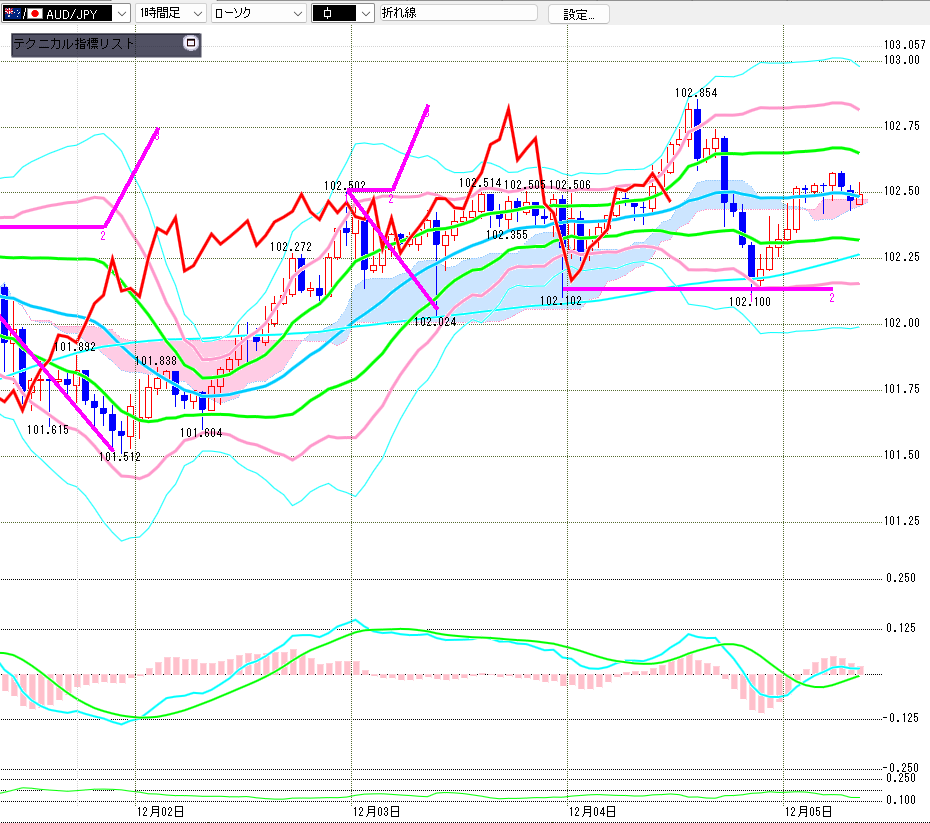Click the 102.100 price label near support line
This screenshot has height=823, width=930.
(749, 300)
